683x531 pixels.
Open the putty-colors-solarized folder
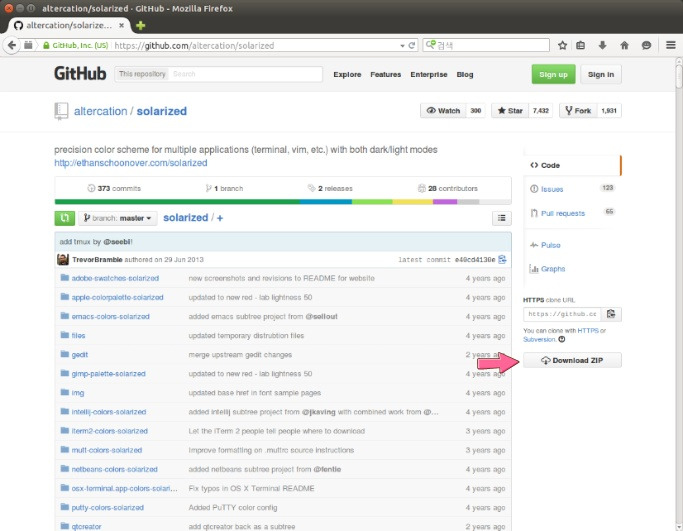tap(108, 508)
